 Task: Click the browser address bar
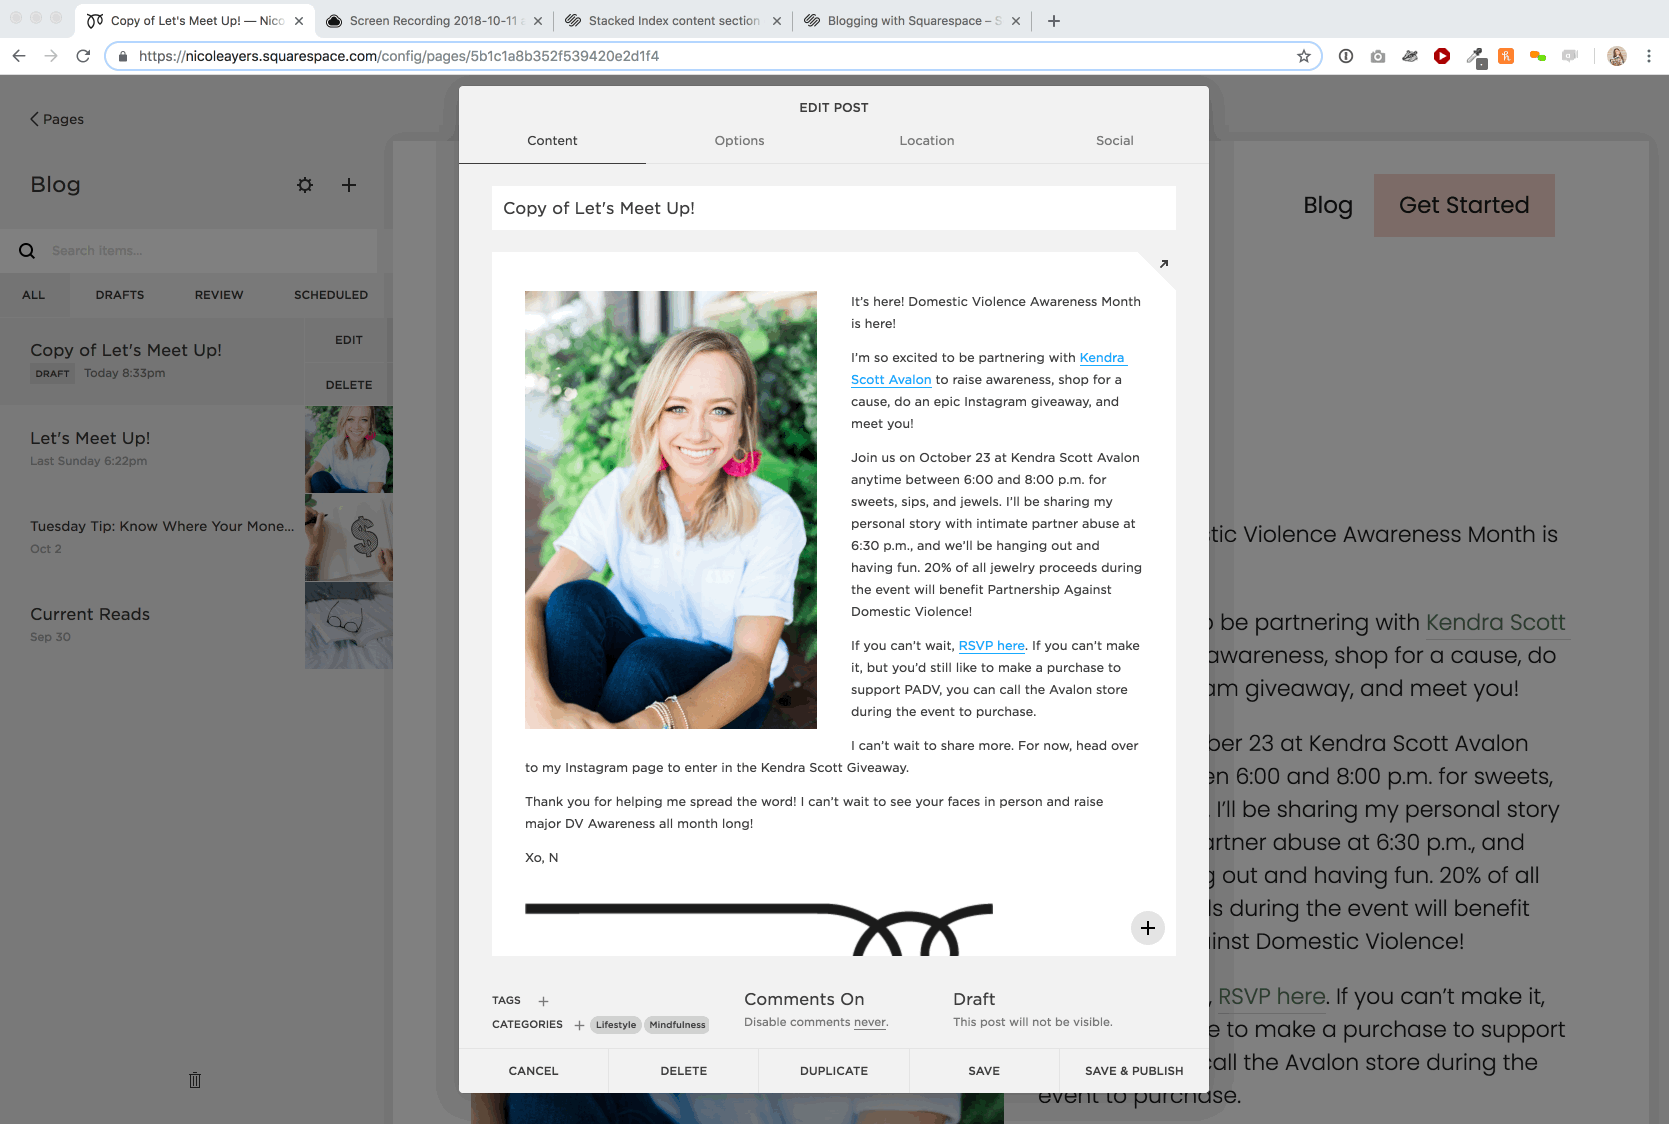point(712,56)
